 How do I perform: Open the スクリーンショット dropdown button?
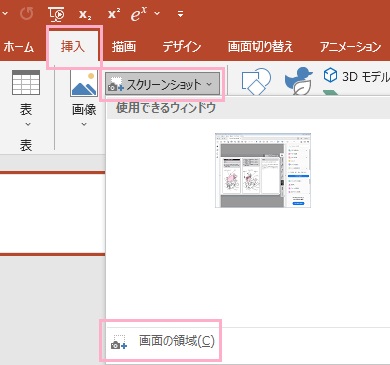coord(162,84)
